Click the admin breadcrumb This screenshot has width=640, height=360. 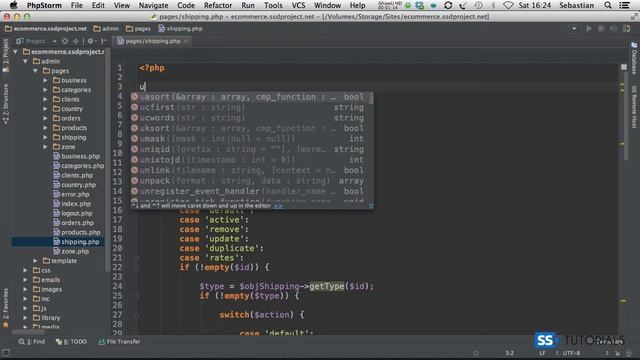[x=106, y=29]
